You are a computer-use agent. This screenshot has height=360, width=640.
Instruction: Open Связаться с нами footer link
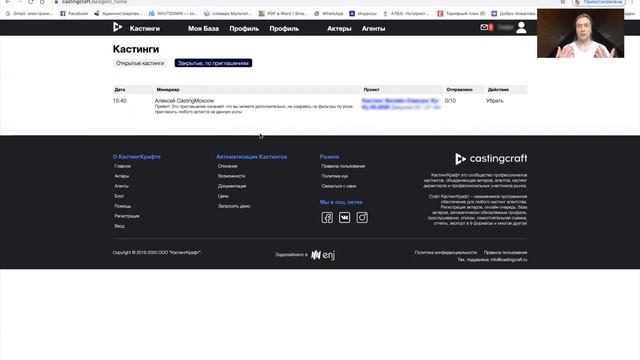(x=339, y=186)
